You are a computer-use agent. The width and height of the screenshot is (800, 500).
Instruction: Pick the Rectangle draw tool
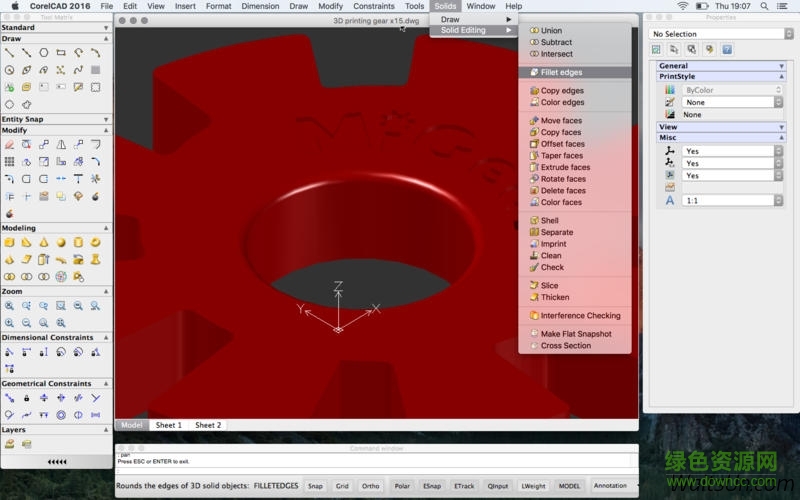coord(61,52)
